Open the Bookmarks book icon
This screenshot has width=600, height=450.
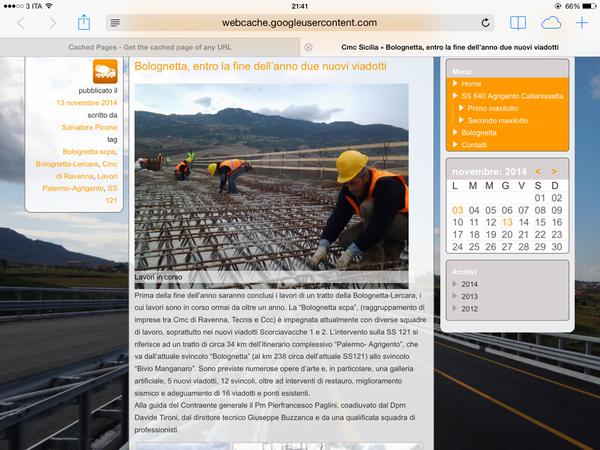[x=518, y=22]
